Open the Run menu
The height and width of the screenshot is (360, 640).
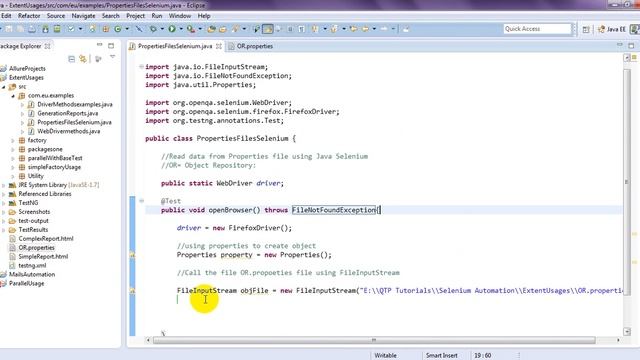click(x=157, y=16)
